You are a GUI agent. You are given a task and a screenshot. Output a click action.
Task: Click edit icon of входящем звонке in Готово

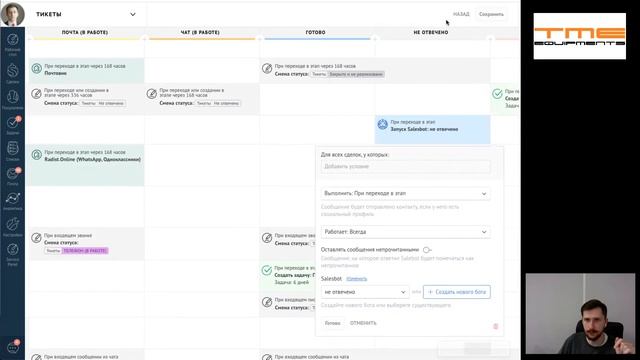(267, 238)
